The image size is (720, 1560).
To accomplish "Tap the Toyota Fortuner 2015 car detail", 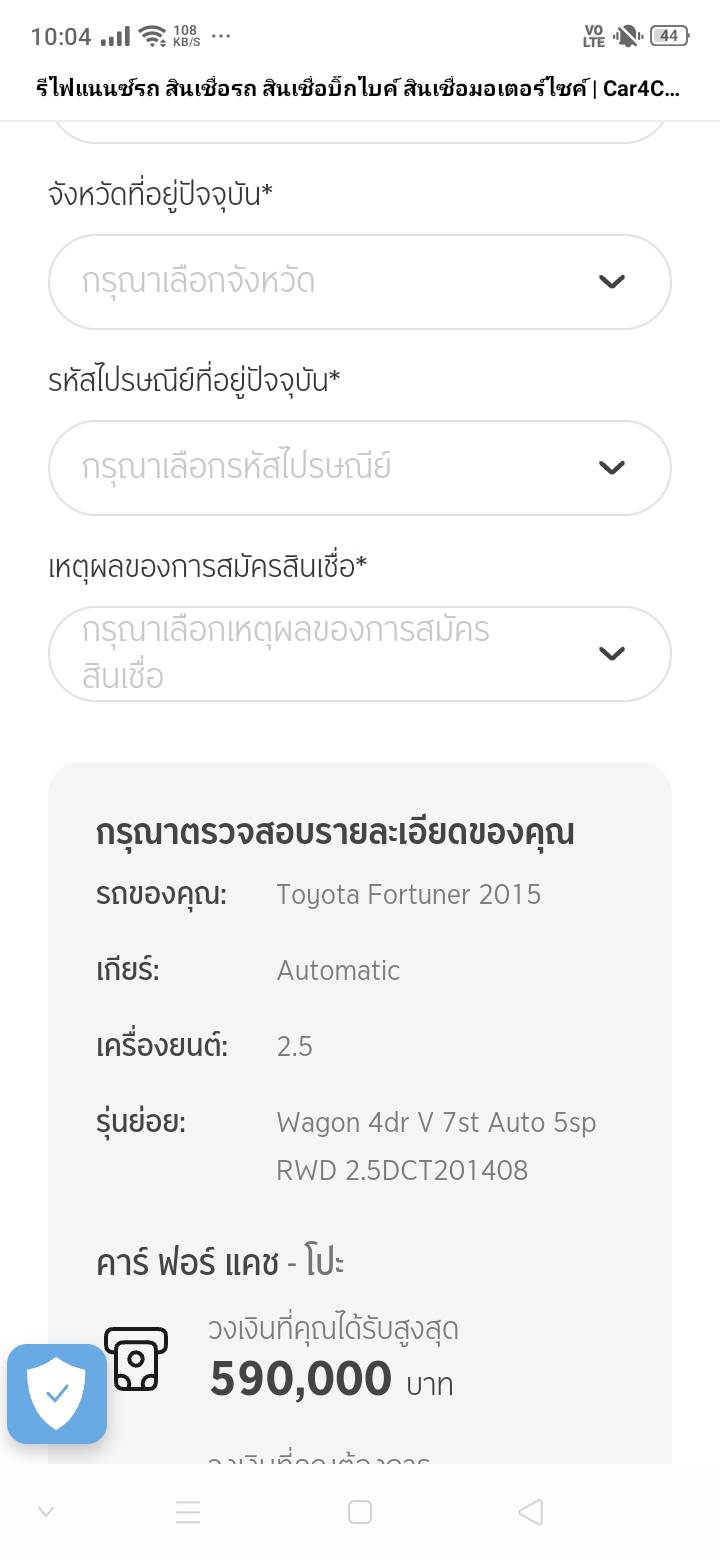I will pyautogui.click(x=408, y=894).
